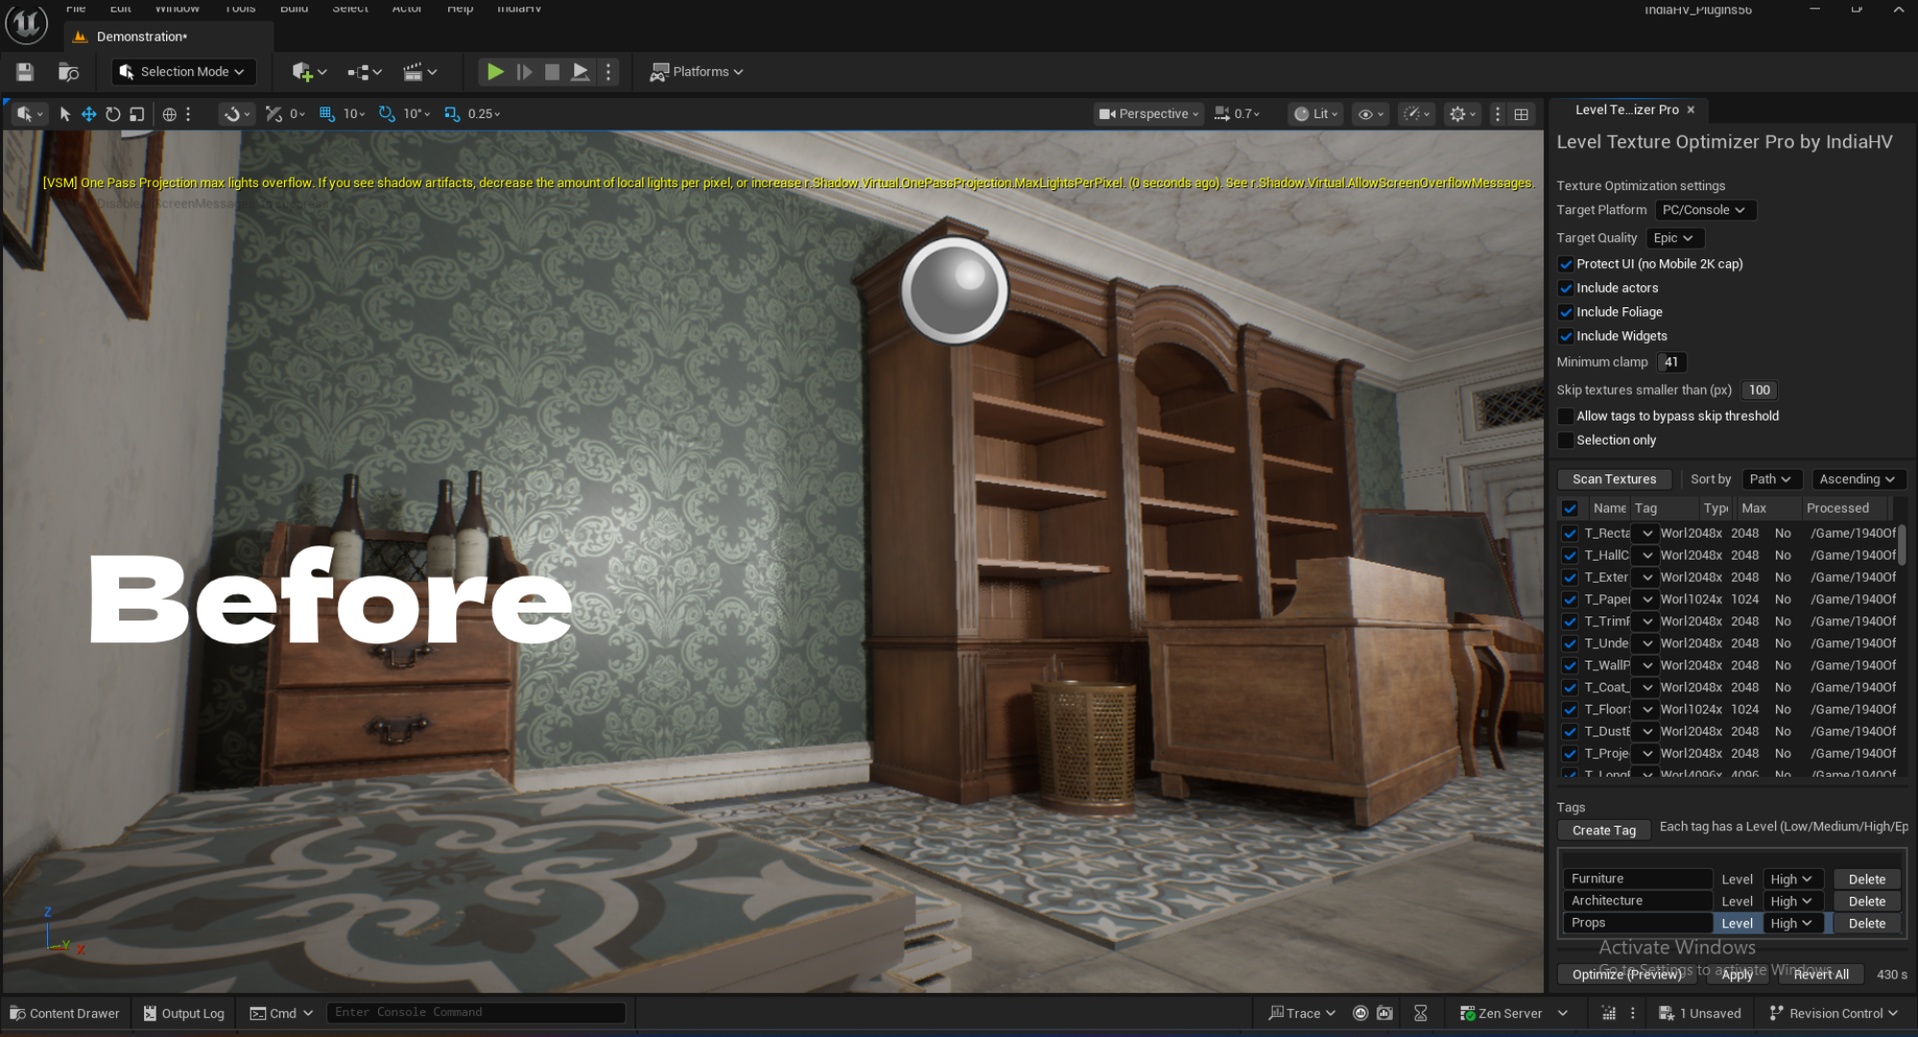Open the Help menu
The height and width of the screenshot is (1037, 1918).
pyautogui.click(x=460, y=8)
